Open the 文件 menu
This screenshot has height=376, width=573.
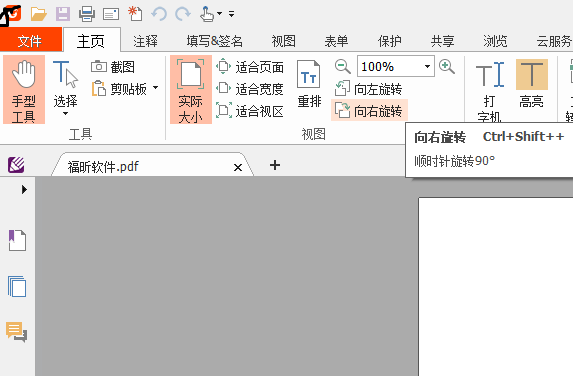tap(31, 40)
